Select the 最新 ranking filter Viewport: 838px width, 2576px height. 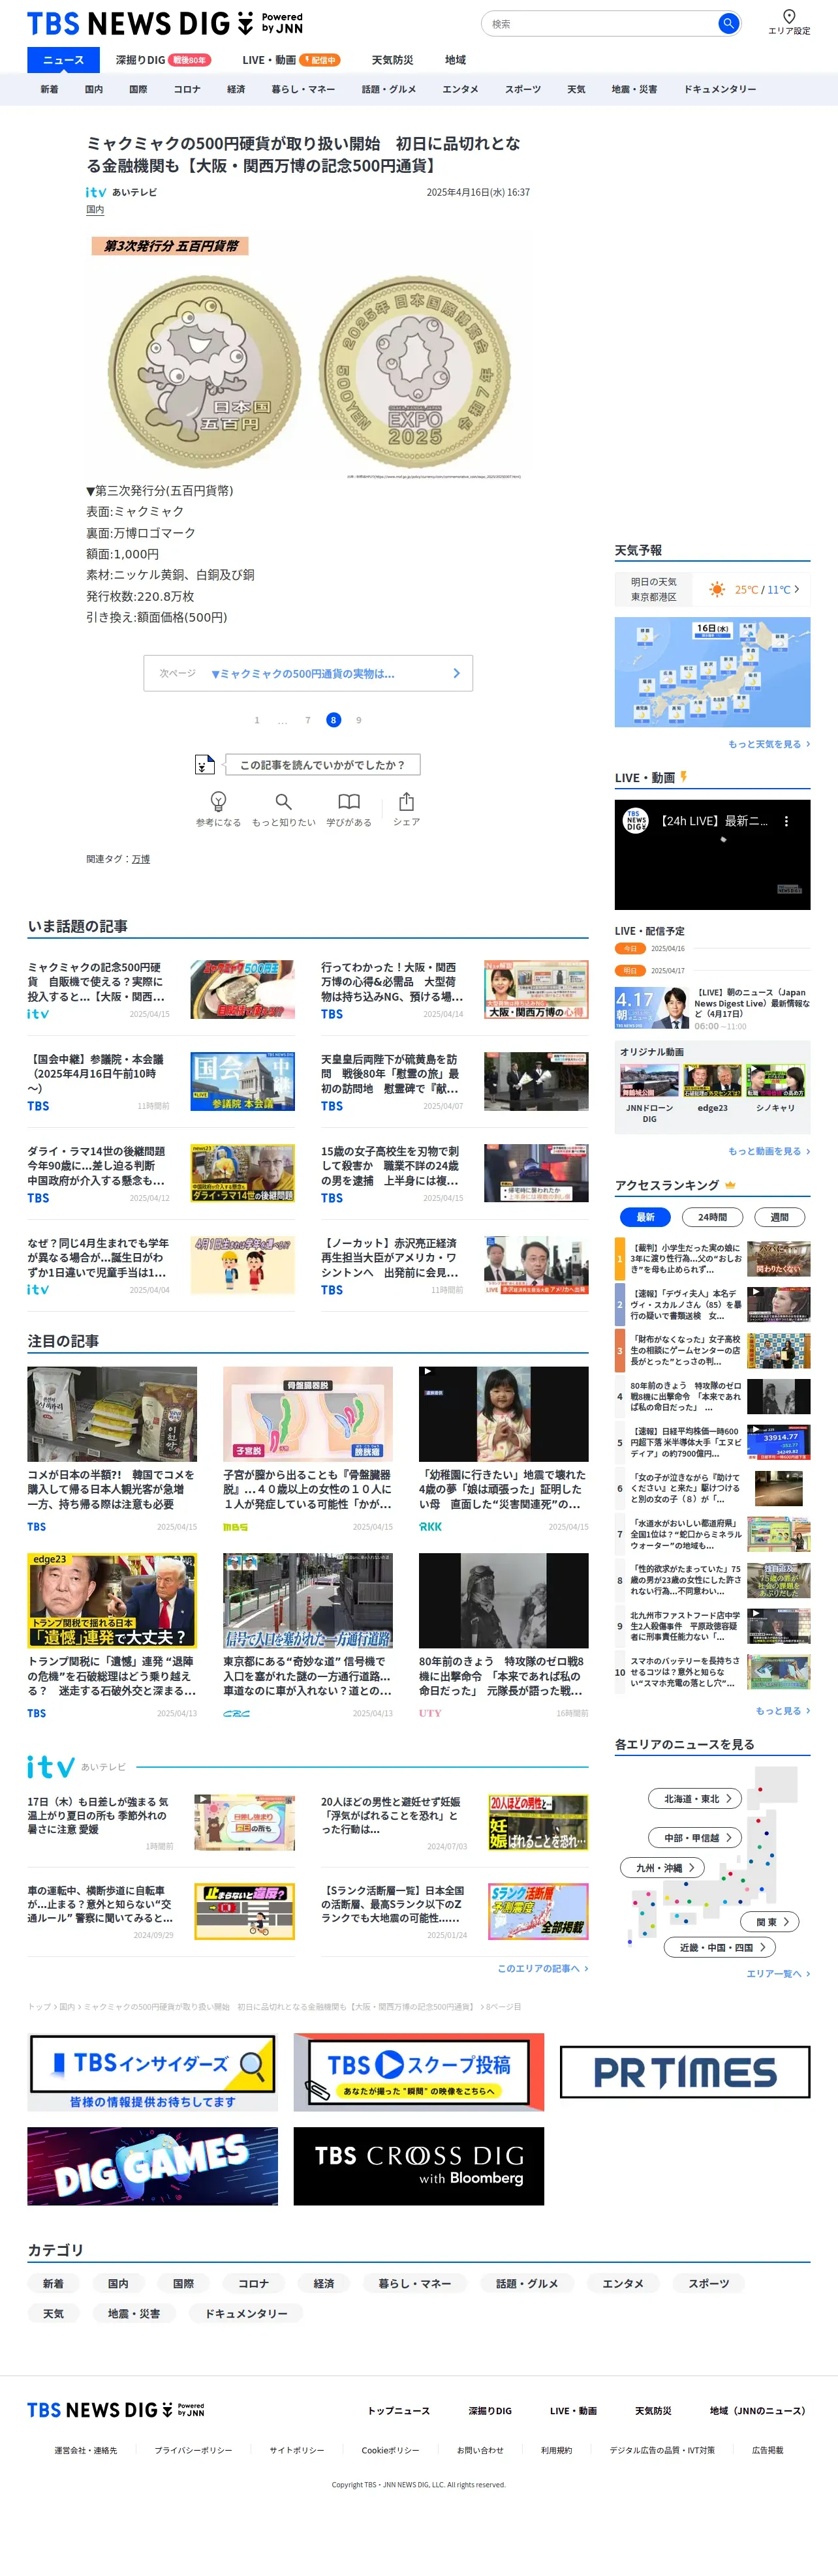tap(645, 1217)
